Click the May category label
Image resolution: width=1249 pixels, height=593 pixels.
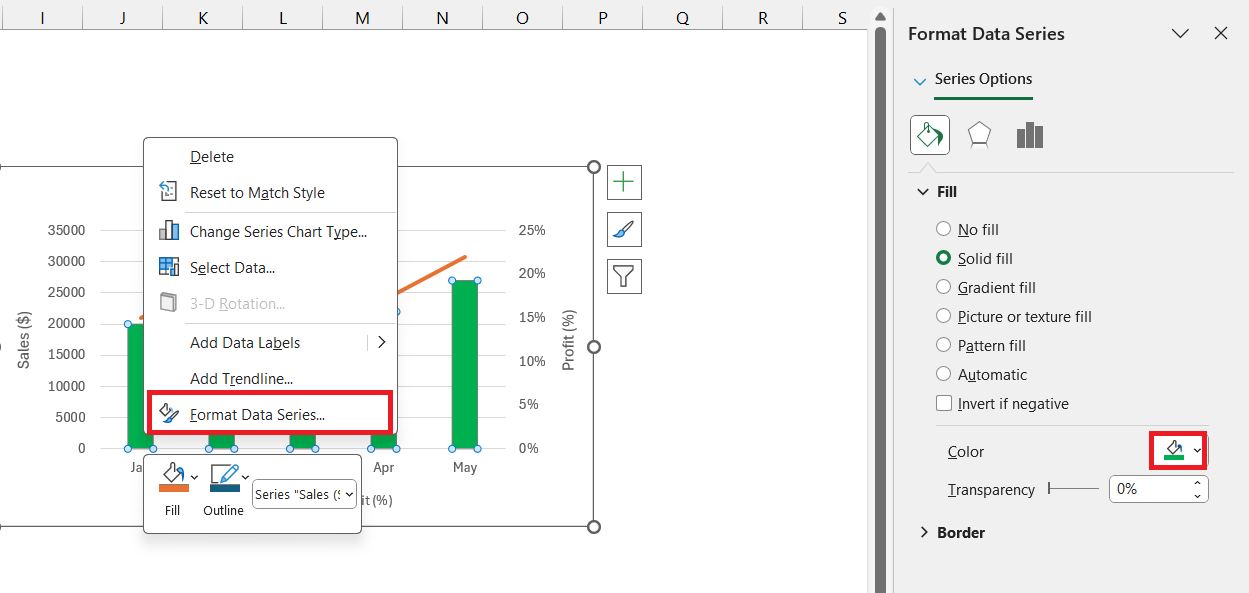click(x=465, y=467)
